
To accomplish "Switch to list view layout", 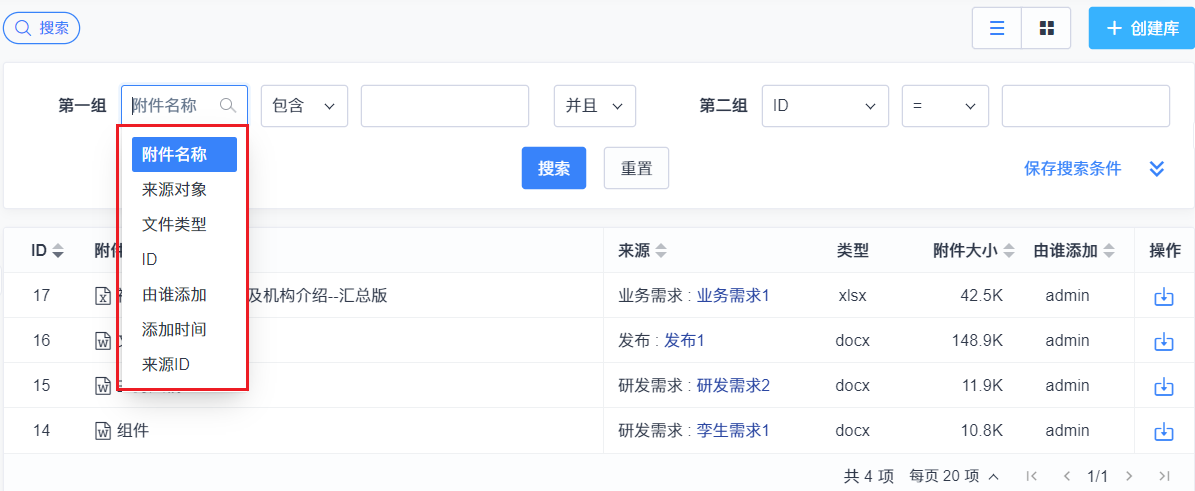I will (x=996, y=28).
